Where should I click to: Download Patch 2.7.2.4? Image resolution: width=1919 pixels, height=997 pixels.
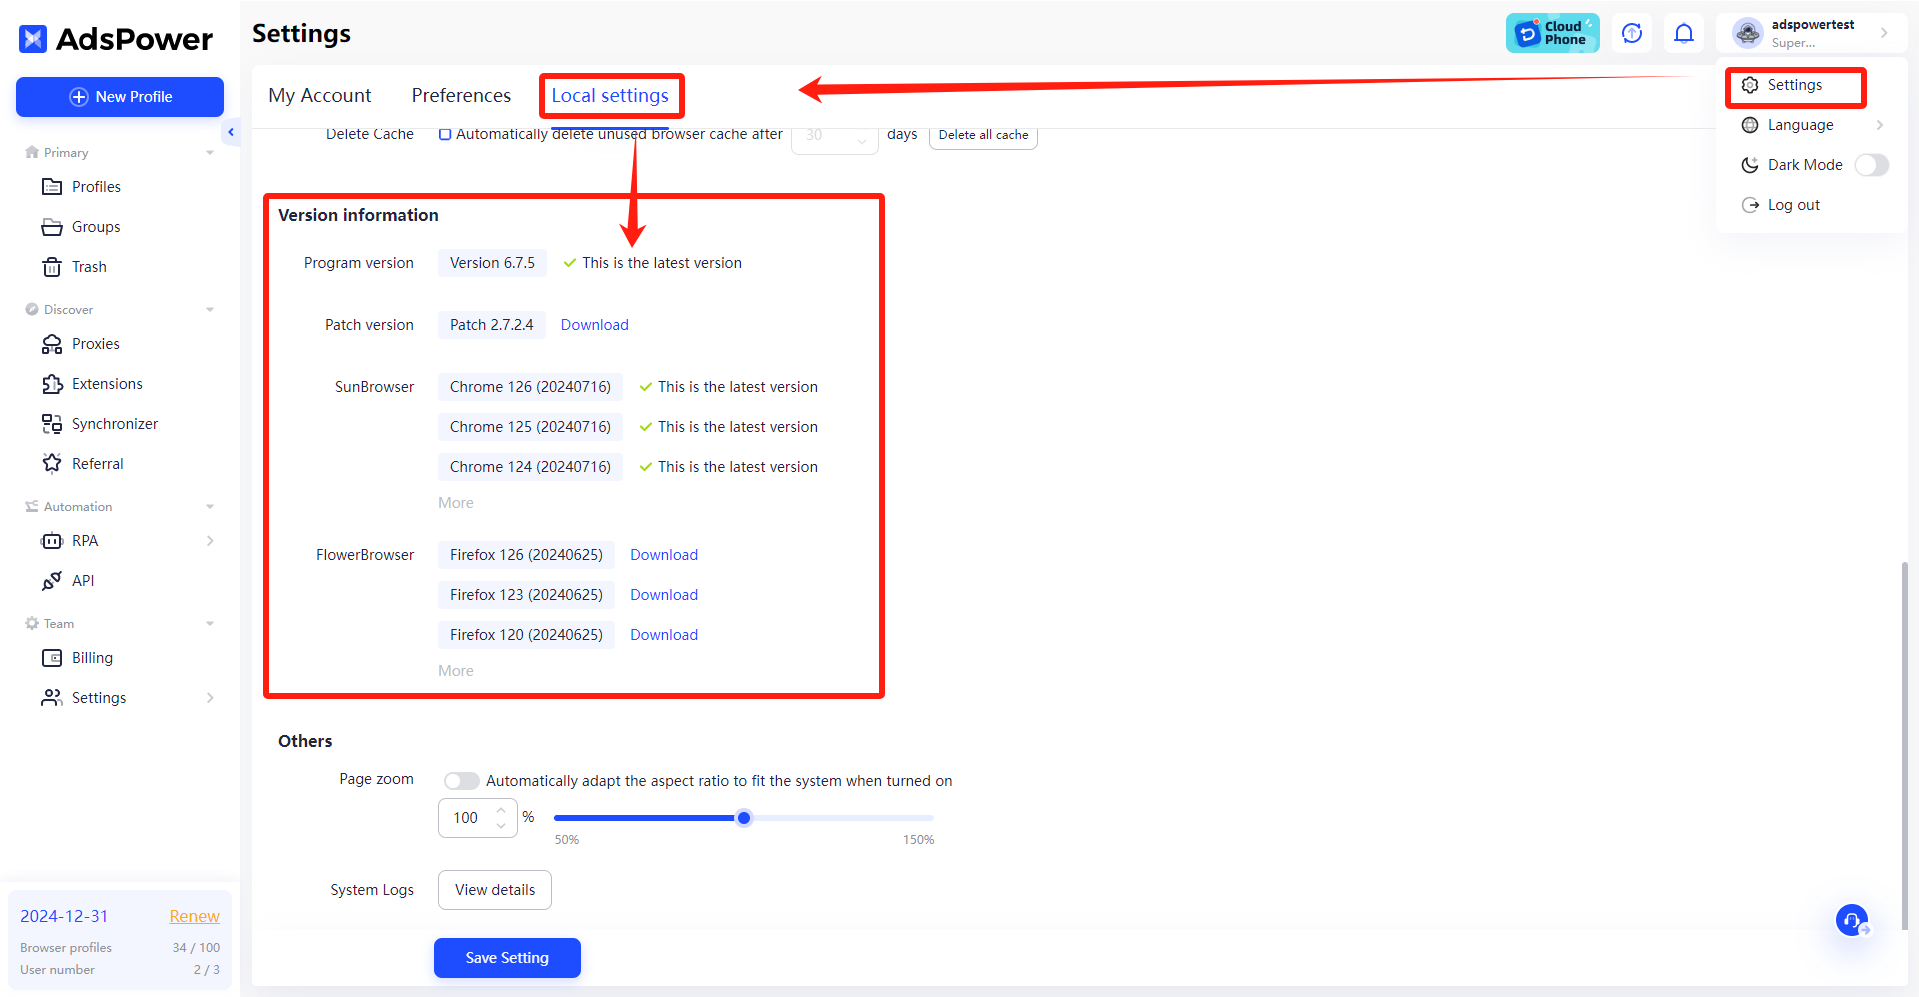click(x=595, y=325)
